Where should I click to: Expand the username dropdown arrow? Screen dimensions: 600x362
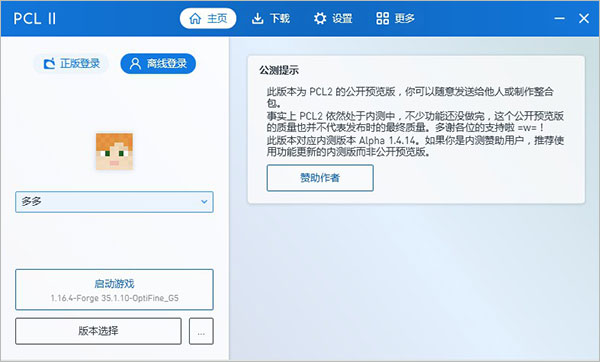tap(204, 202)
